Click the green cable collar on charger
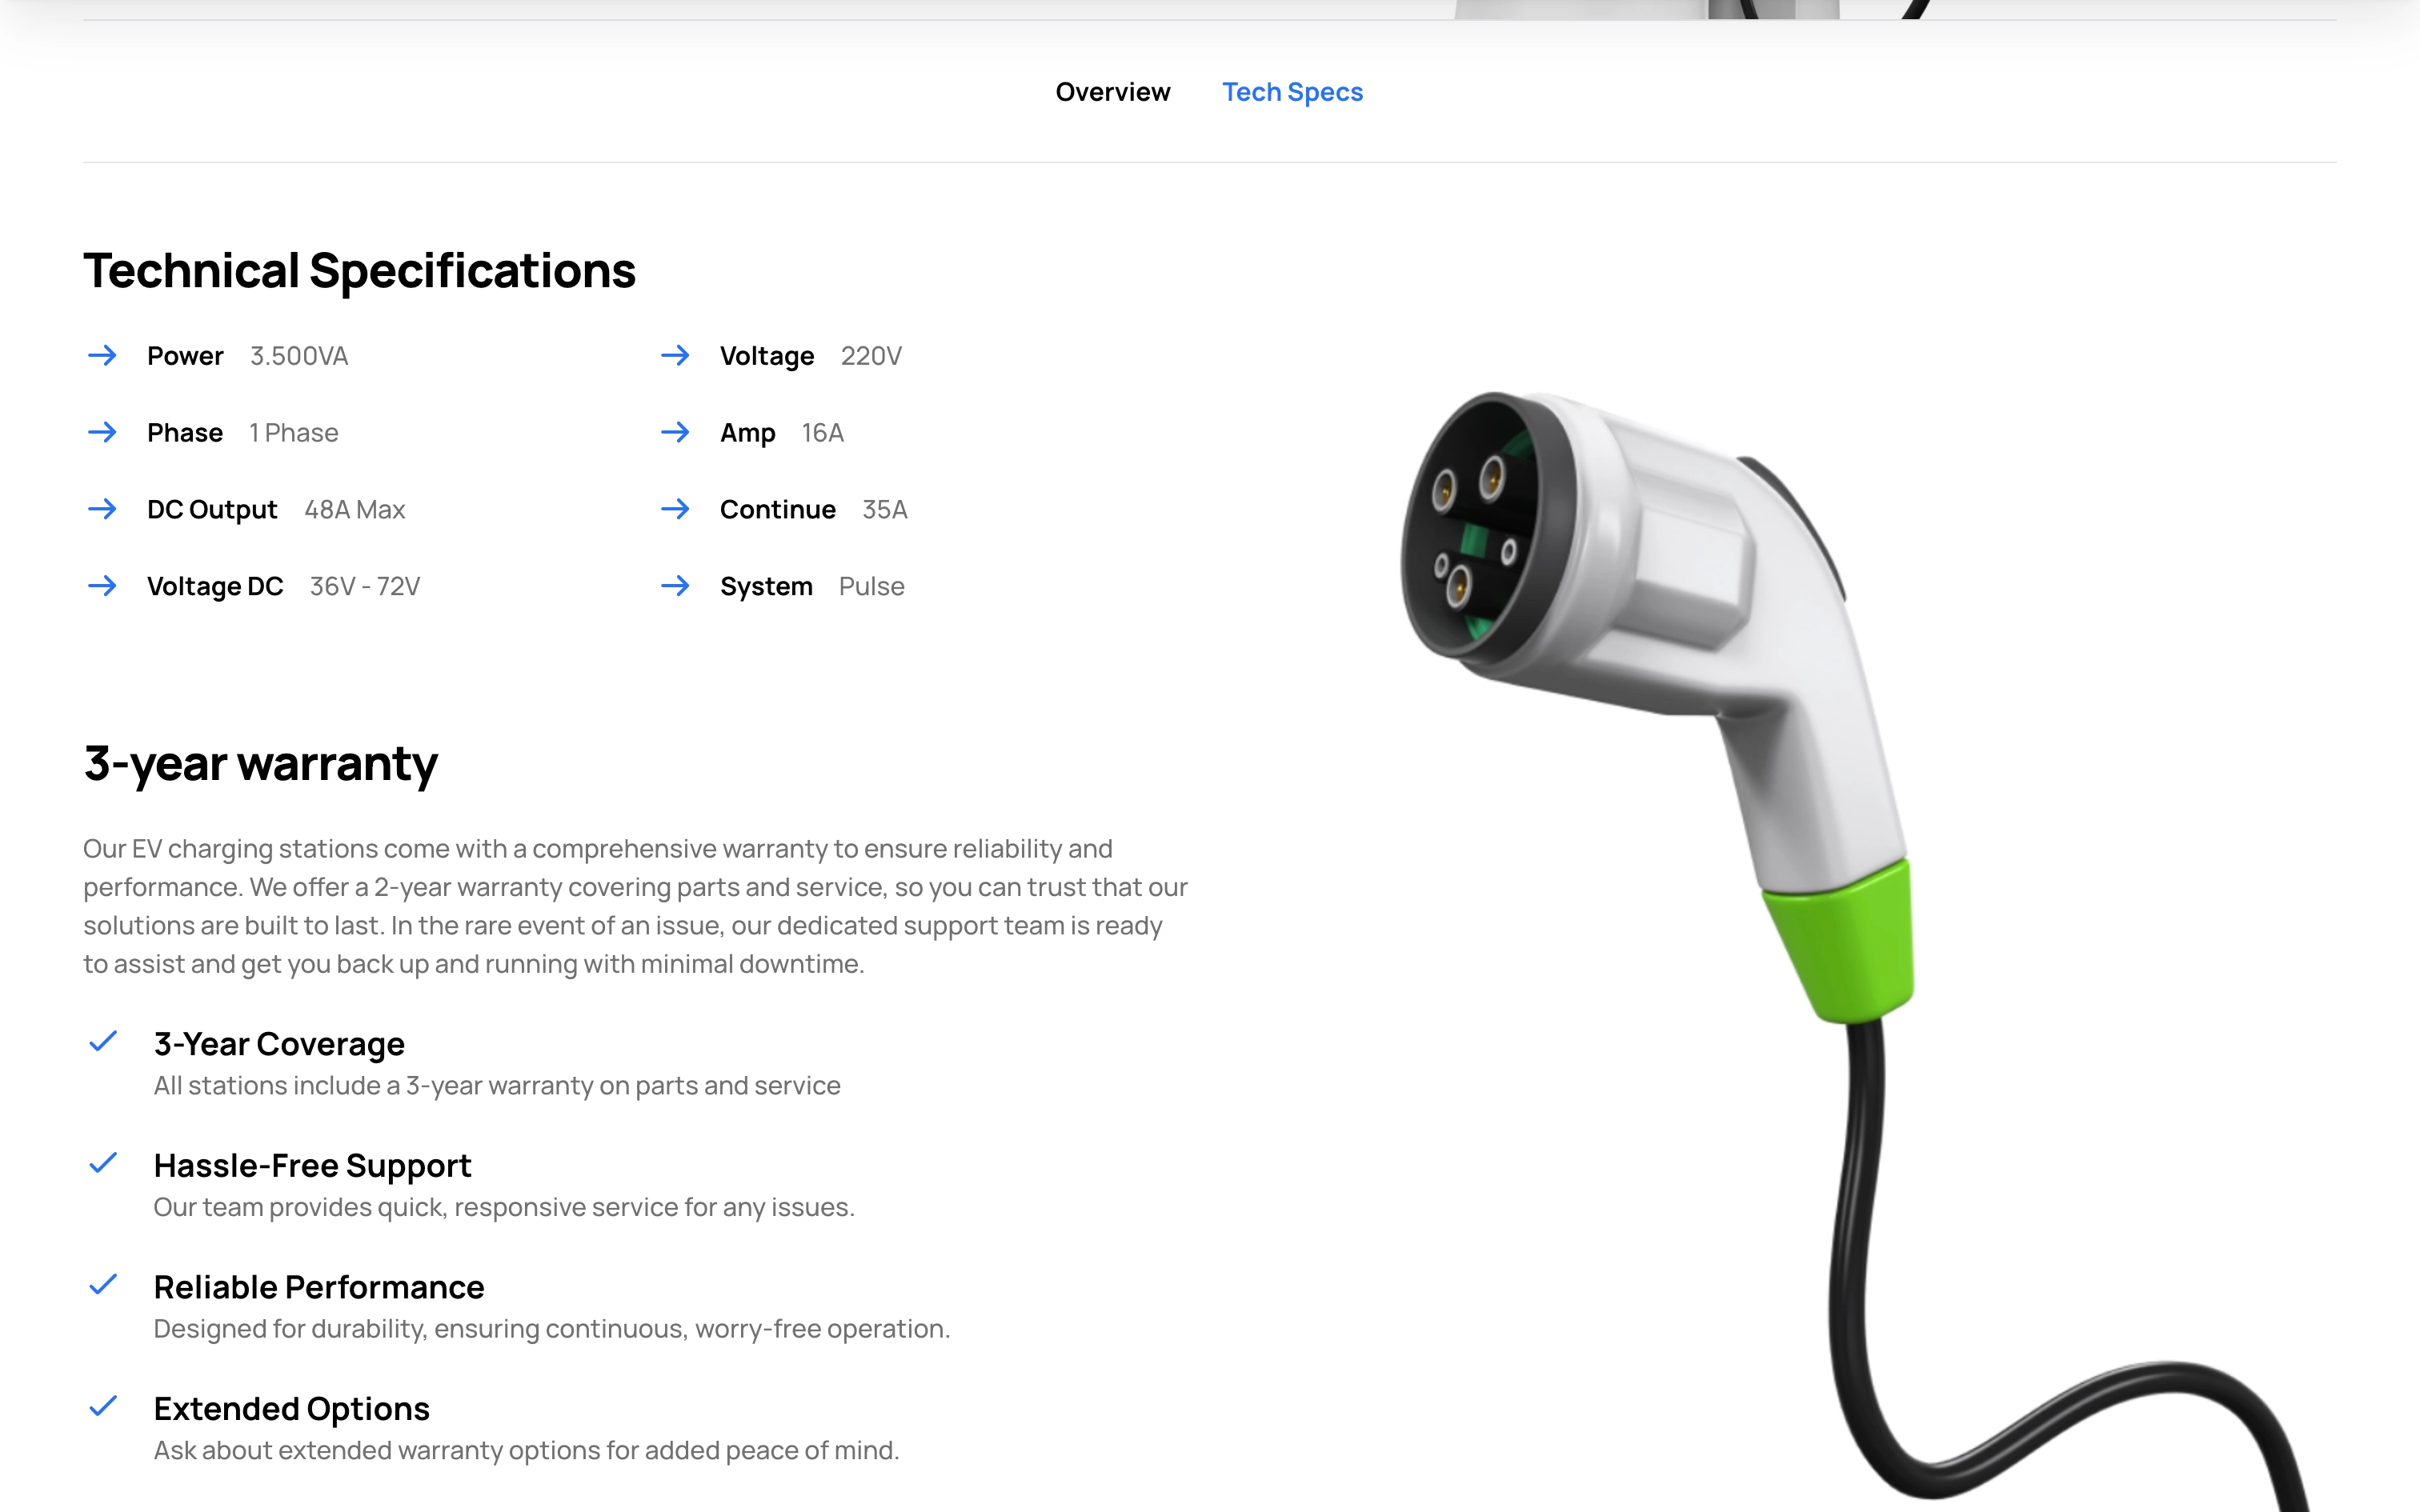This screenshot has height=1512, width=2420. point(1840,941)
